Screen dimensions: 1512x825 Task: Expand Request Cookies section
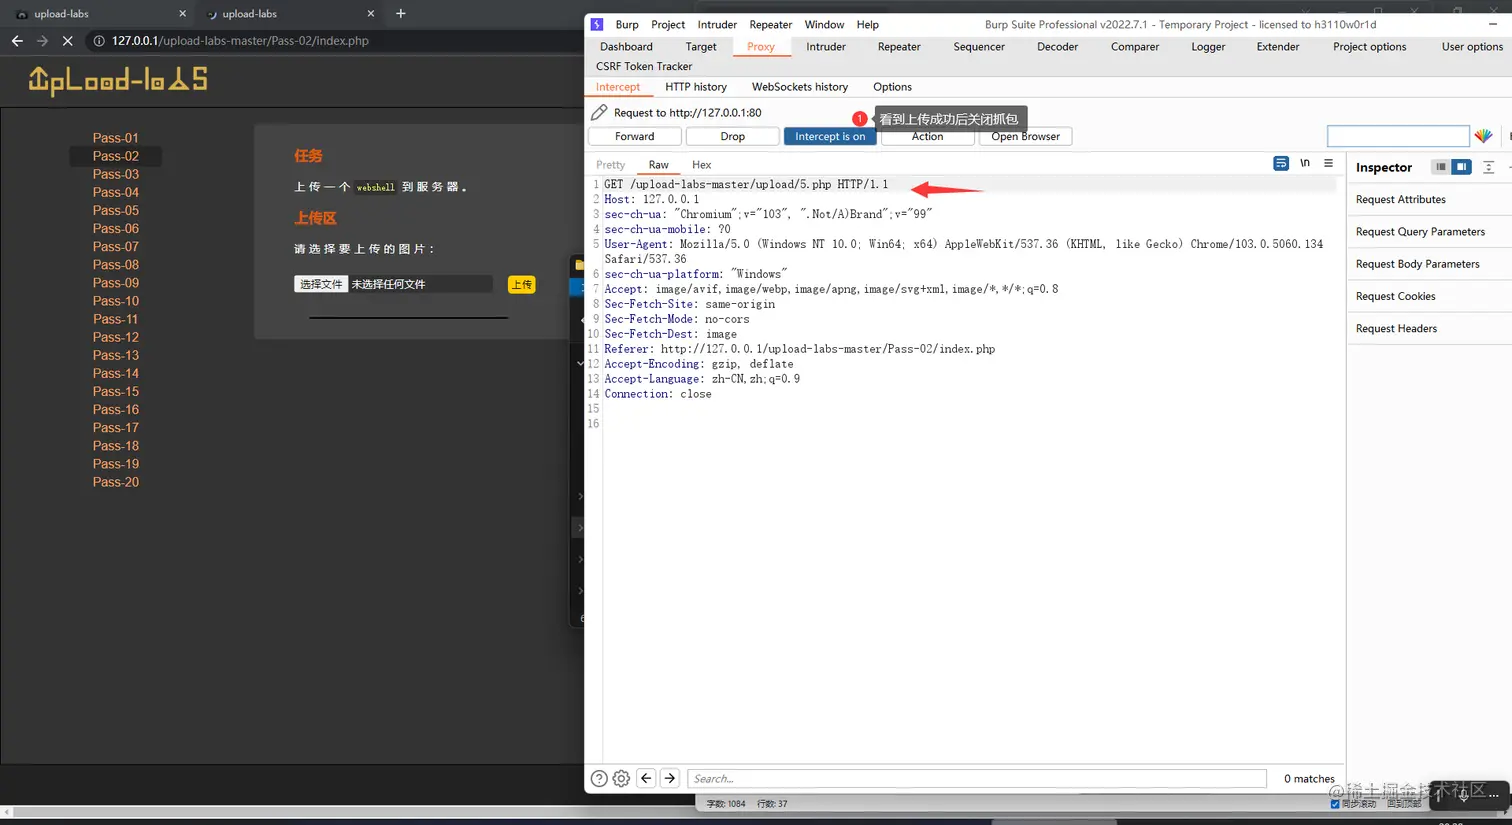pyautogui.click(x=1429, y=296)
